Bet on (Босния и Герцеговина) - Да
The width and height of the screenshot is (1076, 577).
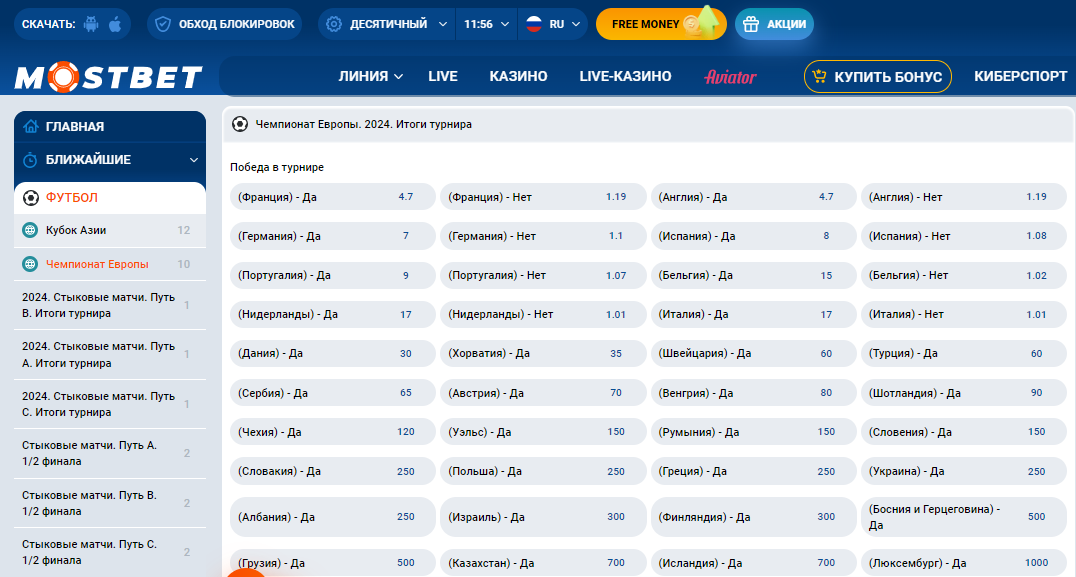pos(963,517)
